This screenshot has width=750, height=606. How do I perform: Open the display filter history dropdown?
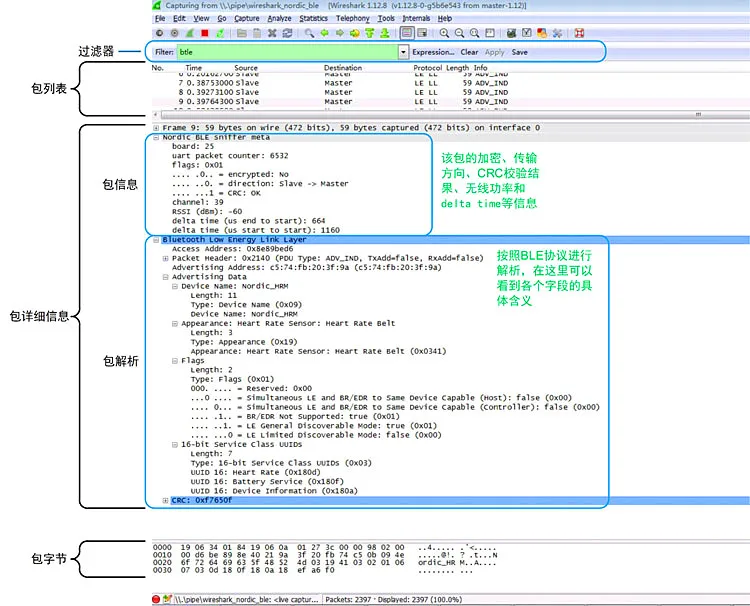coord(403,52)
